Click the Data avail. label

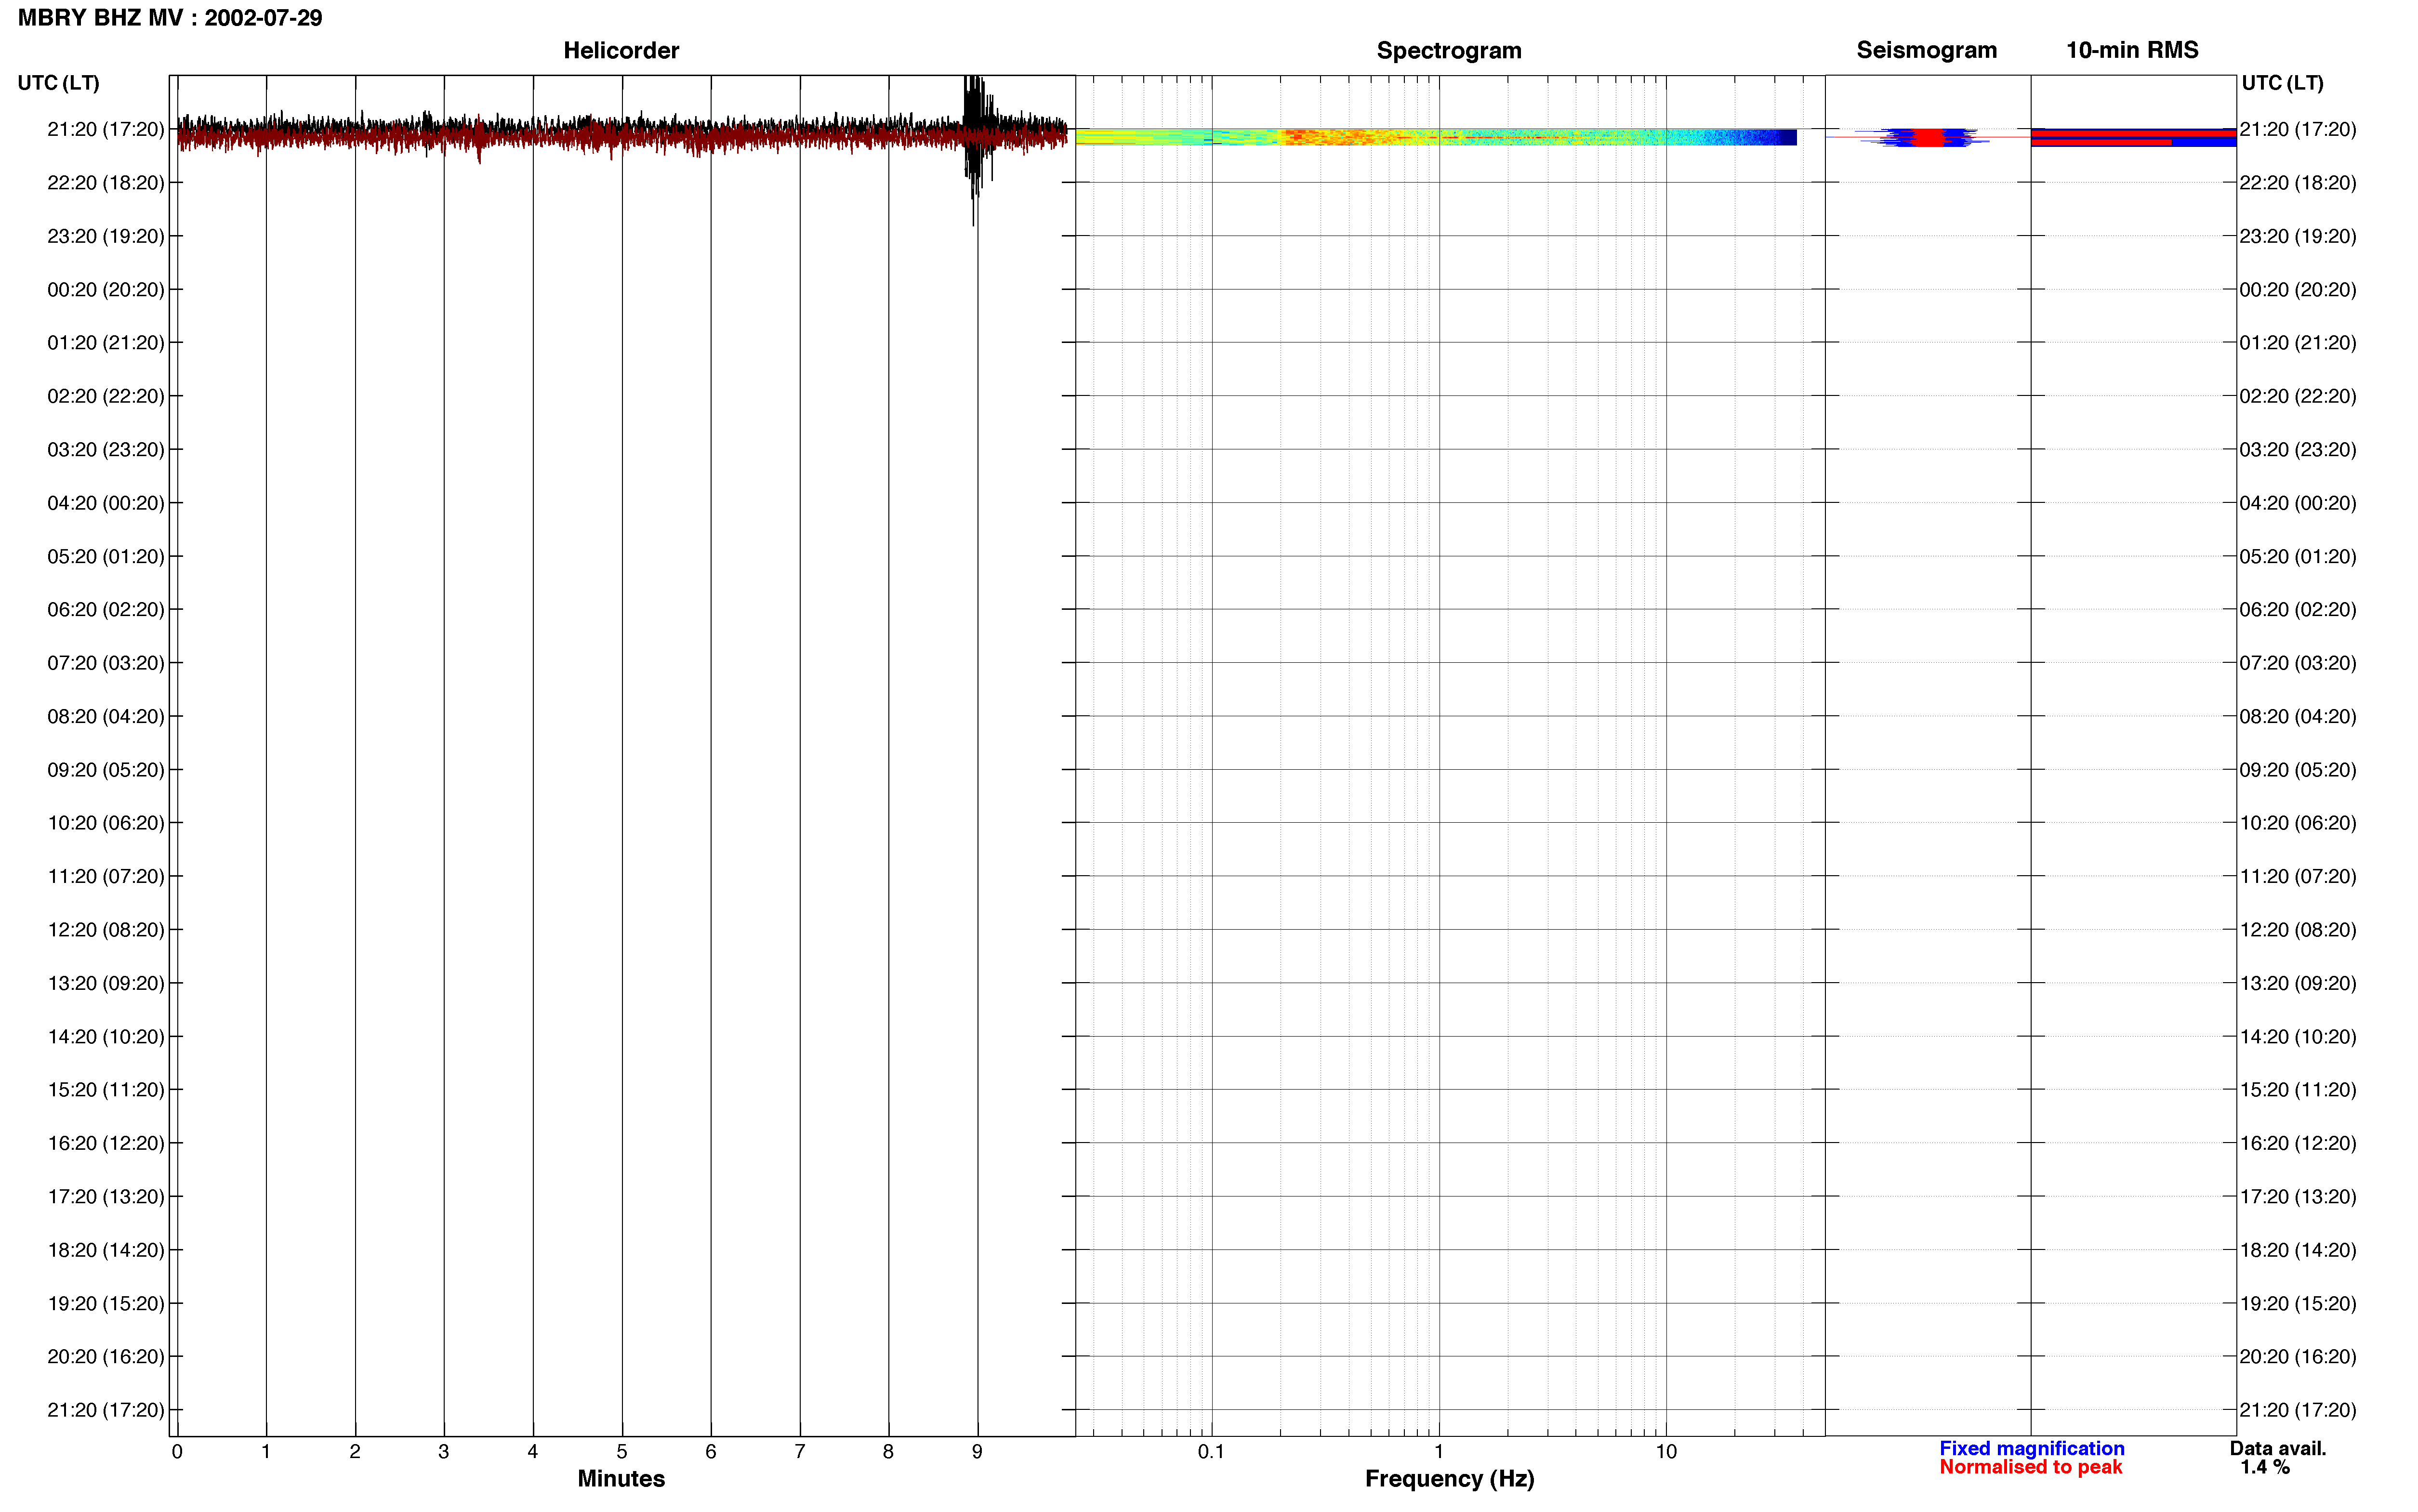tap(2277, 1448)
